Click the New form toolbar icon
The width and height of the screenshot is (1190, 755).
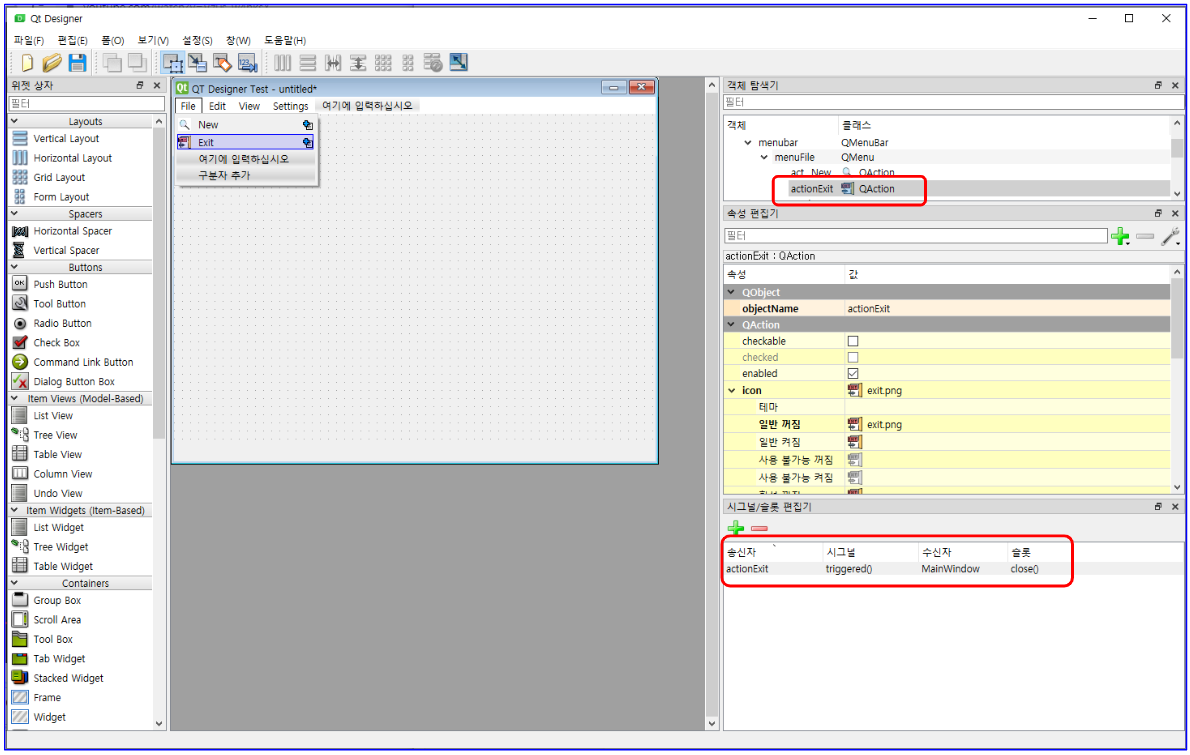(x=27, y=63)
